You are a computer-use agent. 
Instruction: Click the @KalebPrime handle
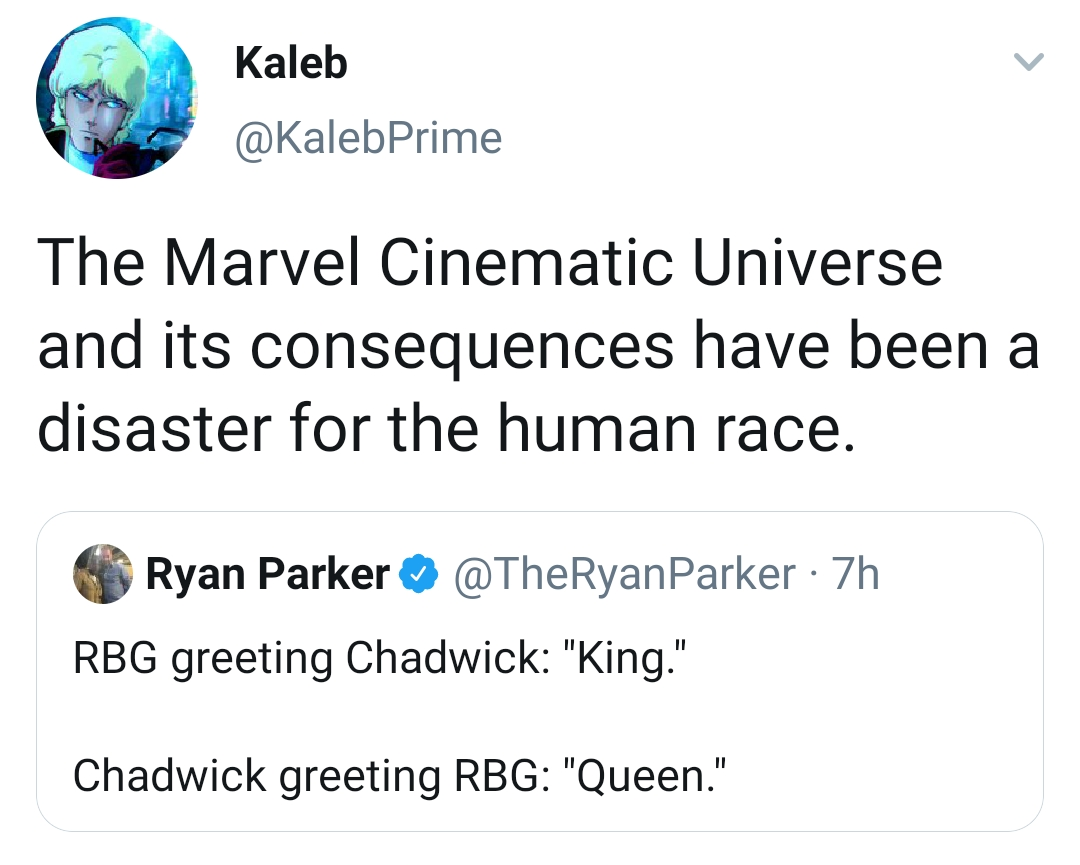point(367,138)
